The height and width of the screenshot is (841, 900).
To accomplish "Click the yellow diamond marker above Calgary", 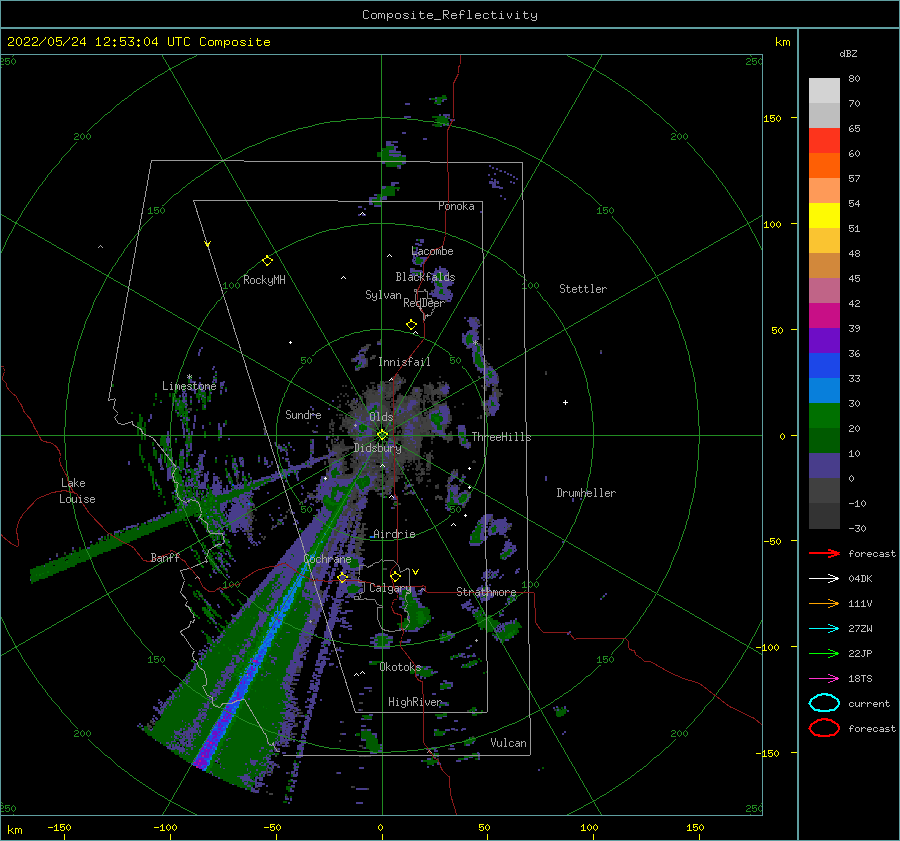I will pyautogui.click(x=395, y=576).
